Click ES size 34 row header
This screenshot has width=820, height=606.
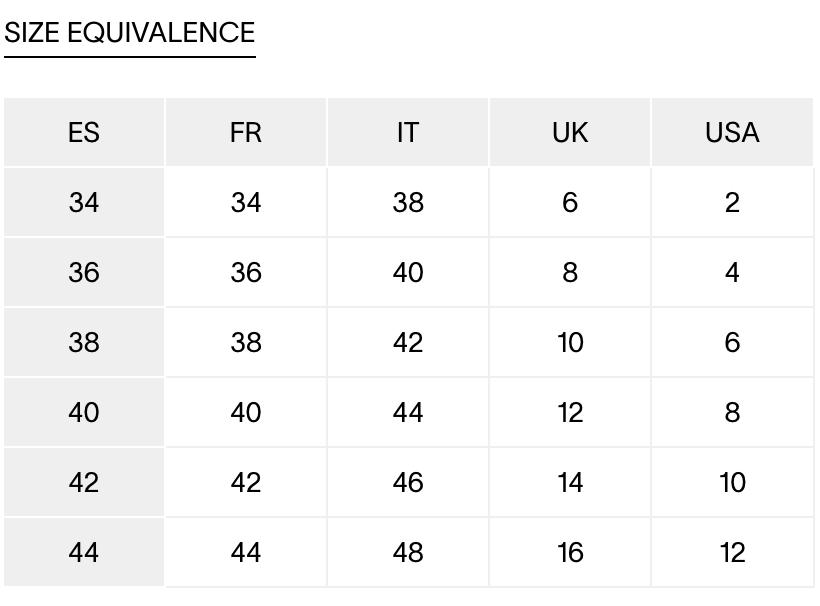click(84, 202)
